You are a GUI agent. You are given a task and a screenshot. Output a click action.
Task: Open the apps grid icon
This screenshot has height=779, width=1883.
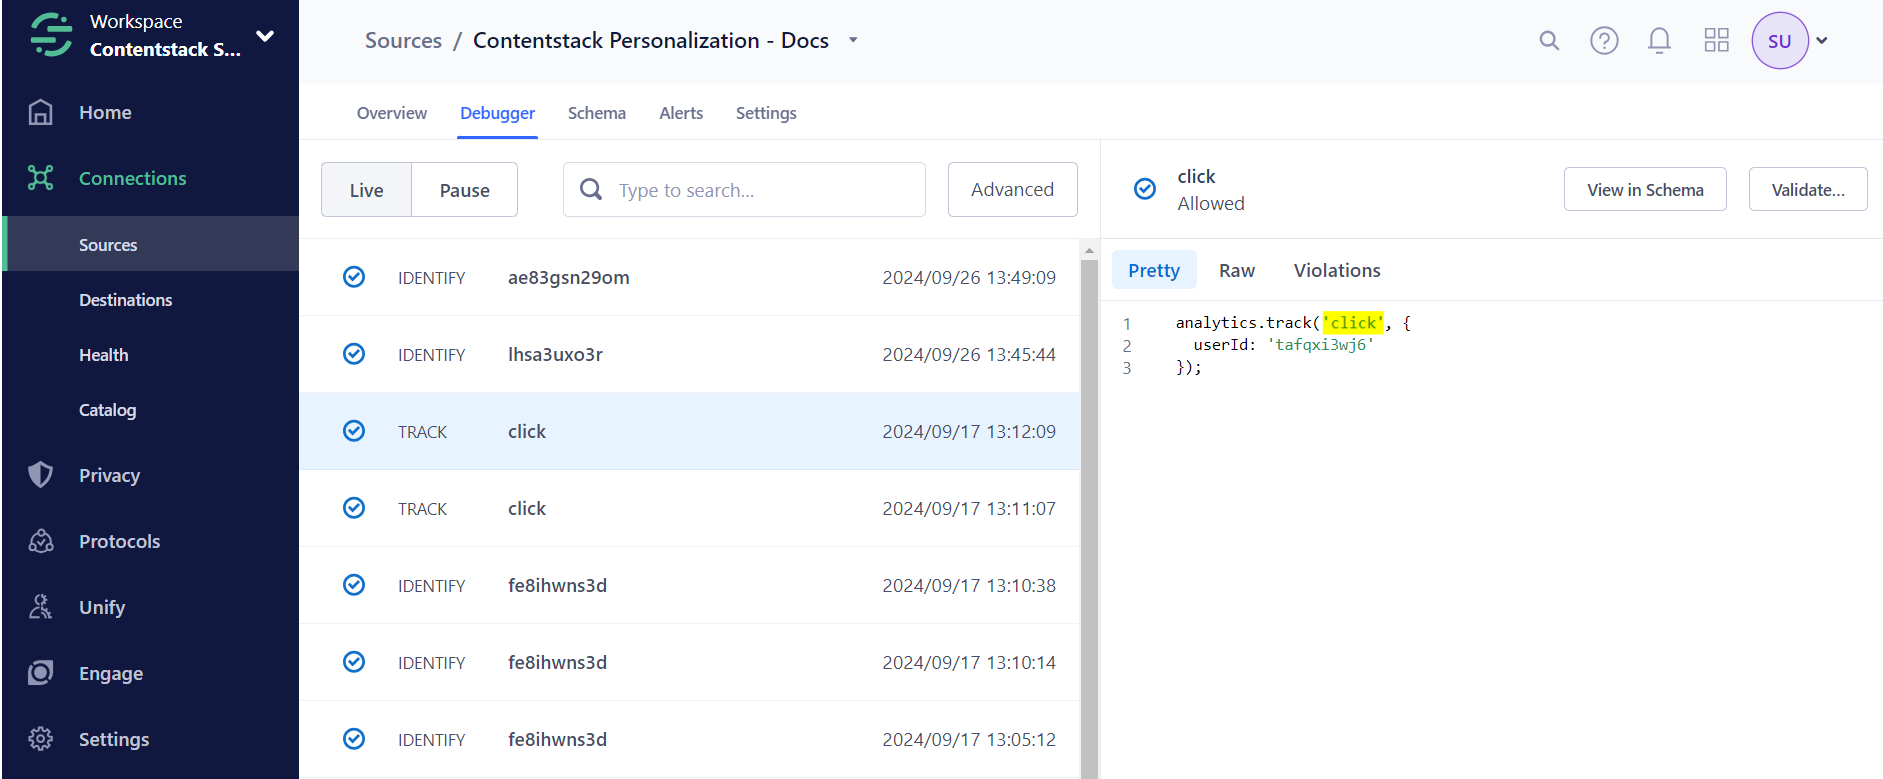1716,40
